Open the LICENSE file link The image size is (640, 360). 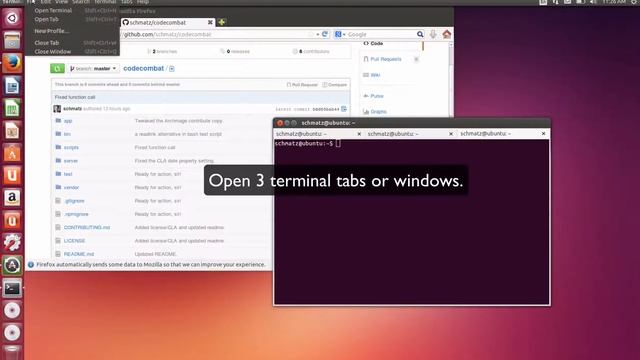coord(74,241)
